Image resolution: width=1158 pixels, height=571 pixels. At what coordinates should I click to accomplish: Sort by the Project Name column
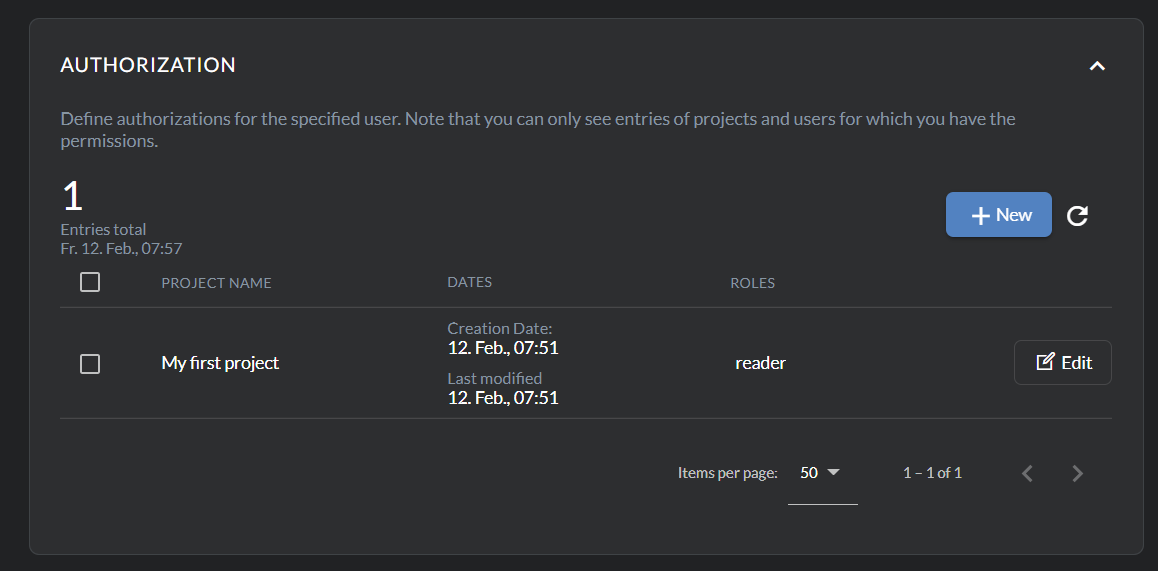click(x=216, y=283)
